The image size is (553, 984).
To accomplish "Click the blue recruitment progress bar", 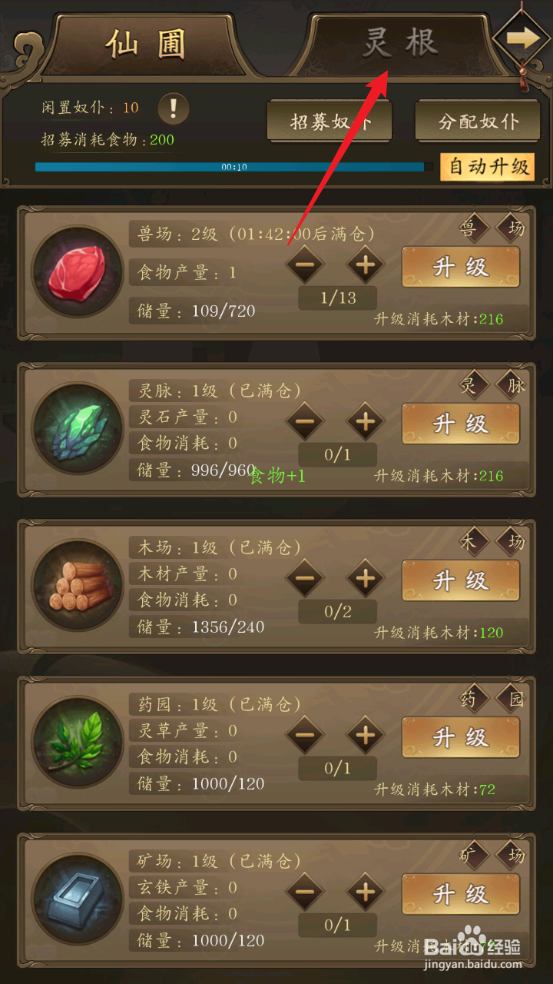I will (234, 167).
